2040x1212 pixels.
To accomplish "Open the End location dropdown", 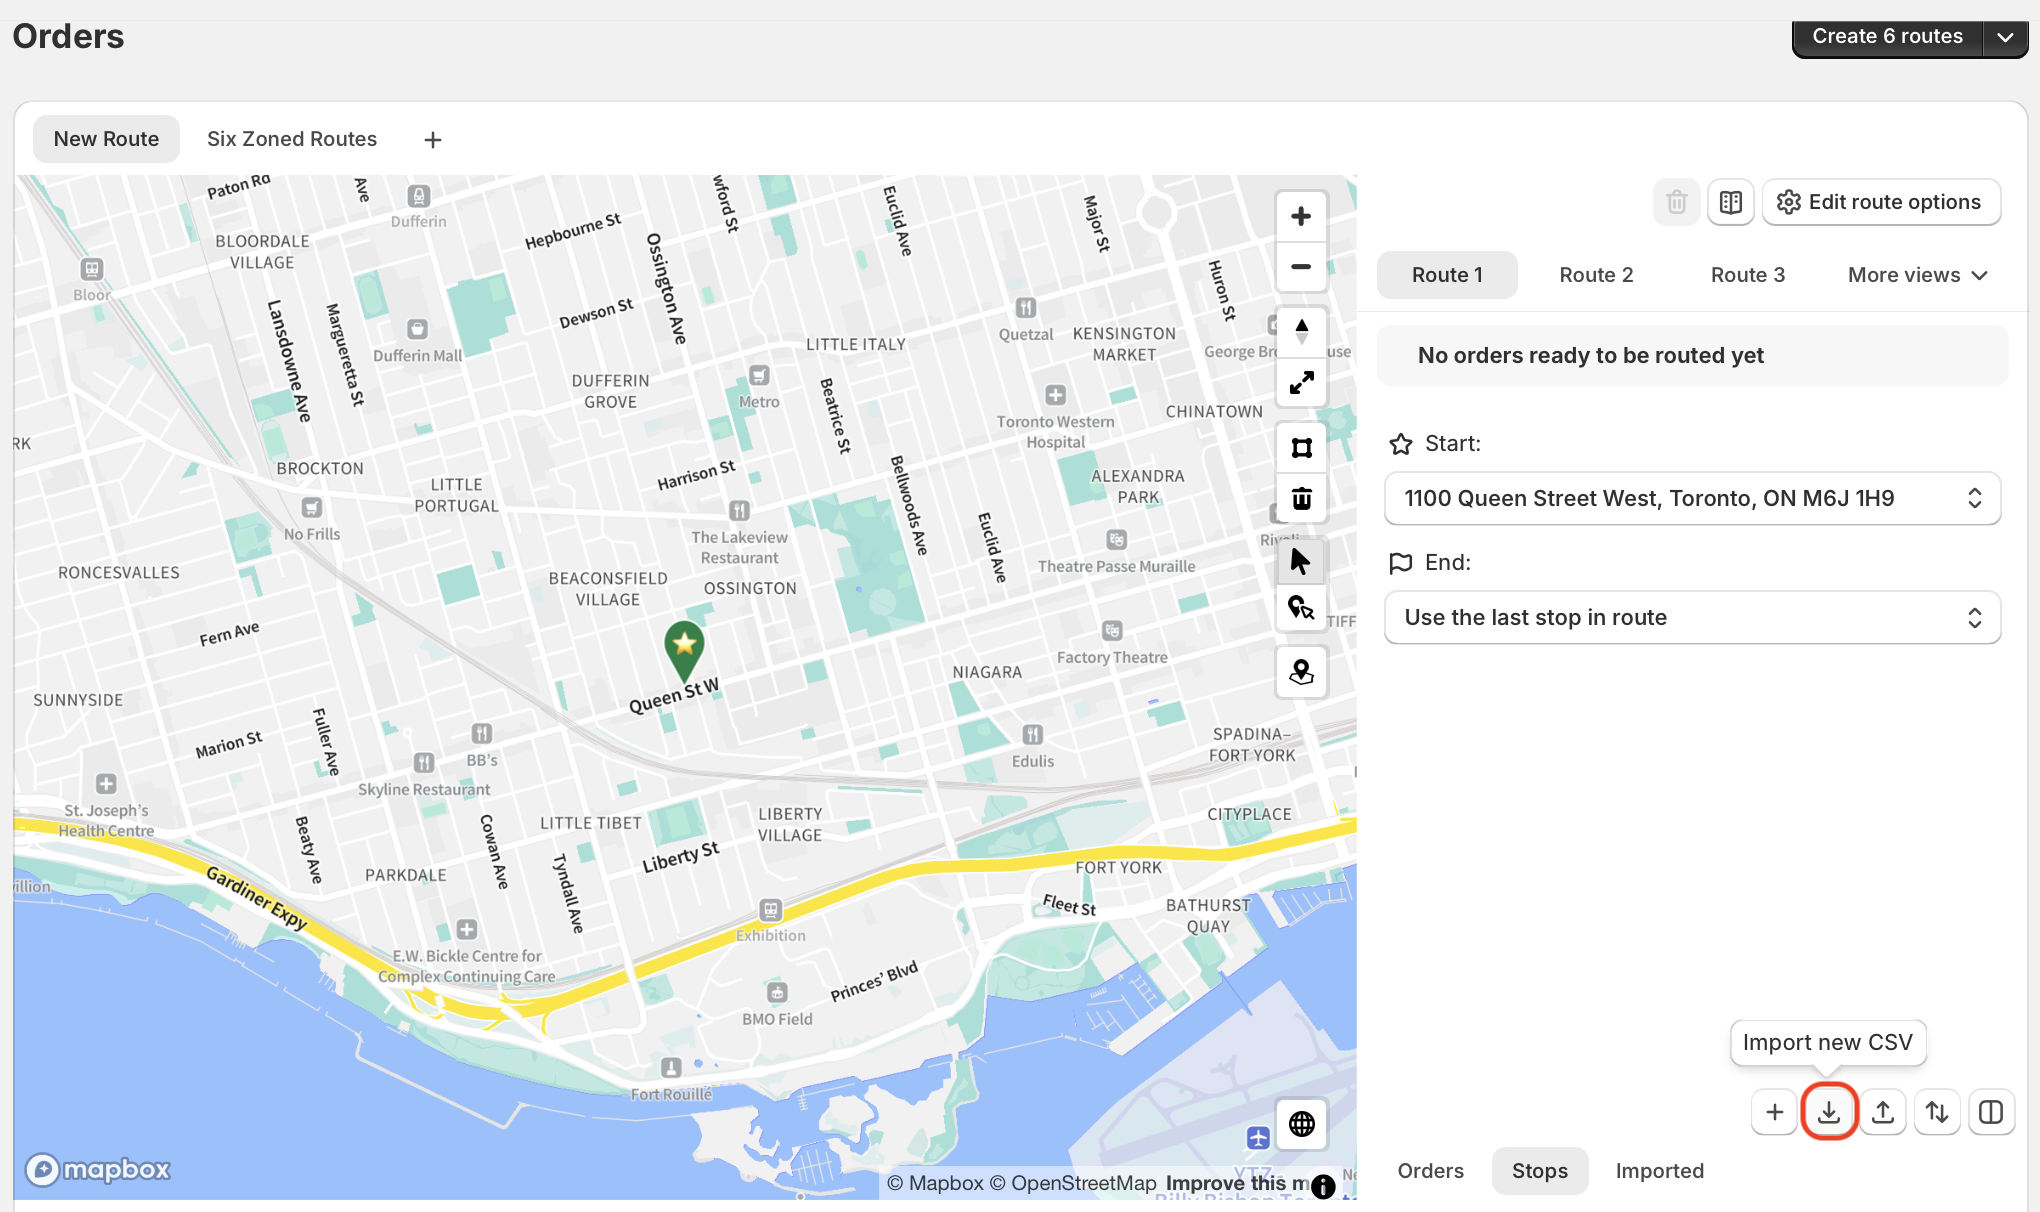I will [x=1692, y=617].
